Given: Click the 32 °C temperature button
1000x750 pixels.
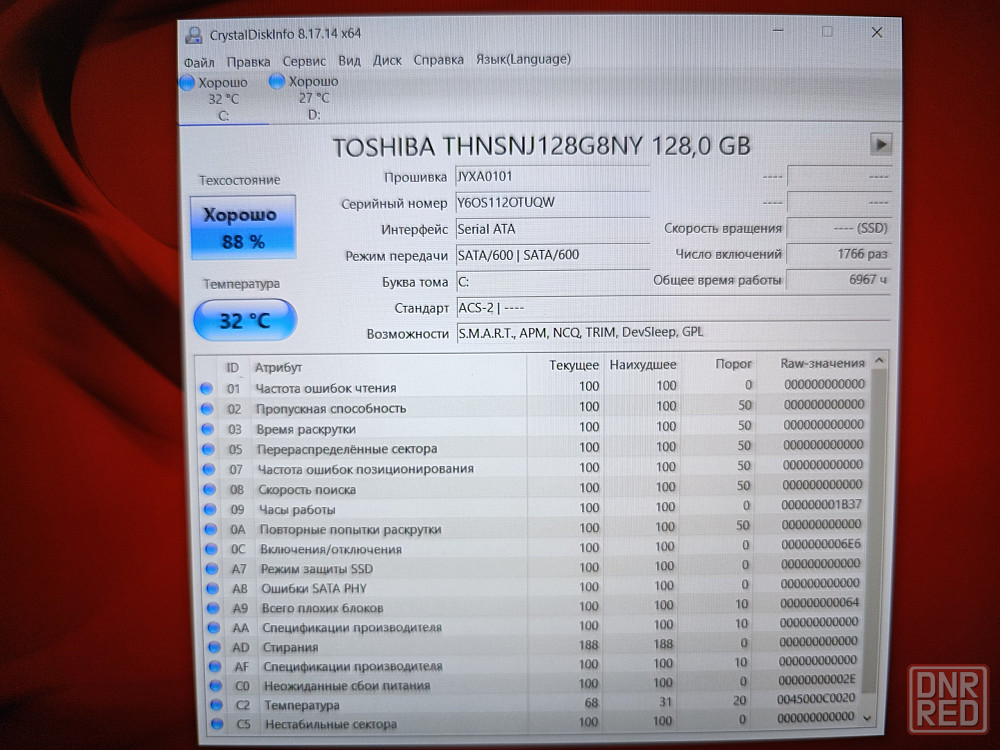Looking at the screenshot, I should coord(245,320).
